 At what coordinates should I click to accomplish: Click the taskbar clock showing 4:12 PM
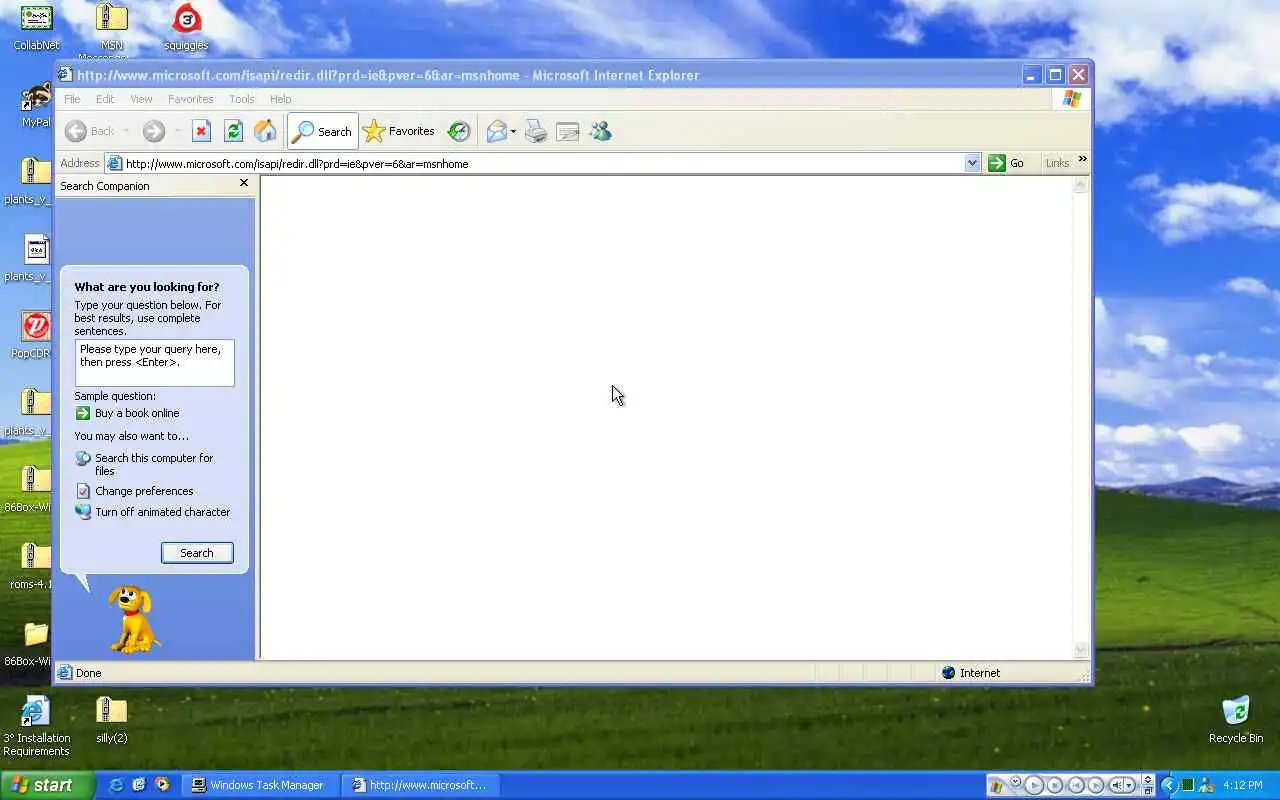(1243, 785)
